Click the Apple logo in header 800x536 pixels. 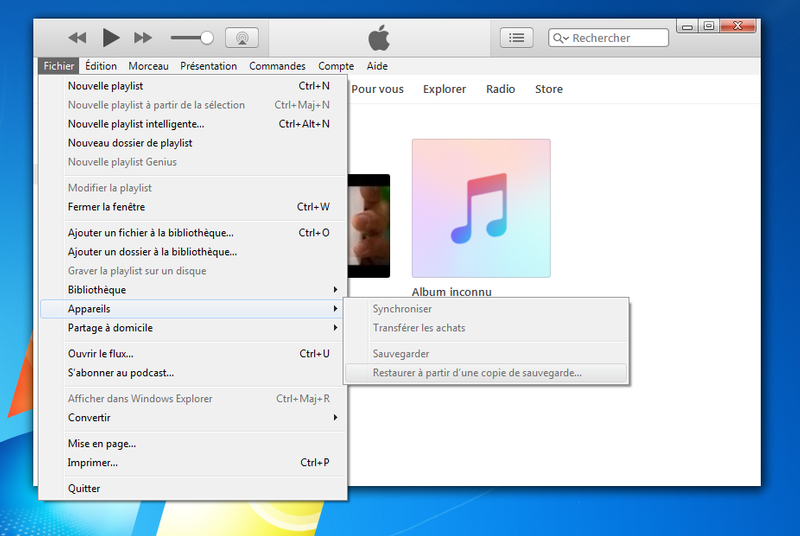[x=378, y=38]
